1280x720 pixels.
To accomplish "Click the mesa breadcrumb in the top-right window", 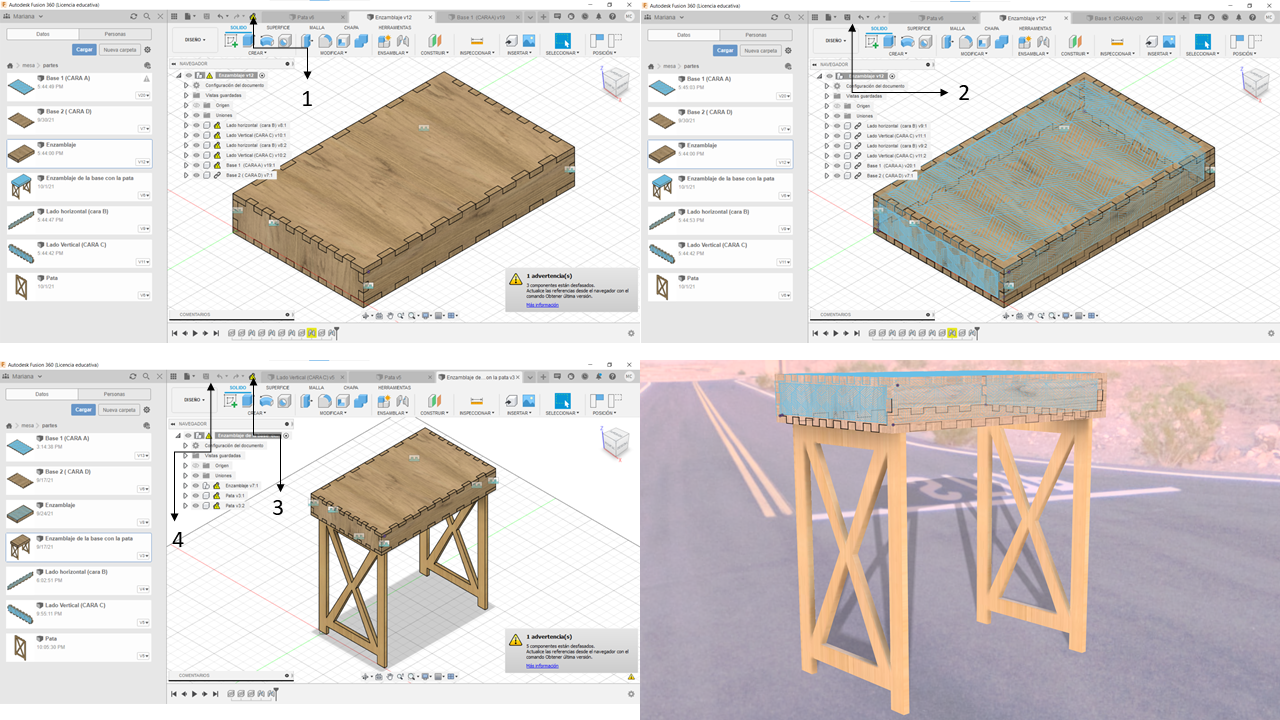I will 669,64.
